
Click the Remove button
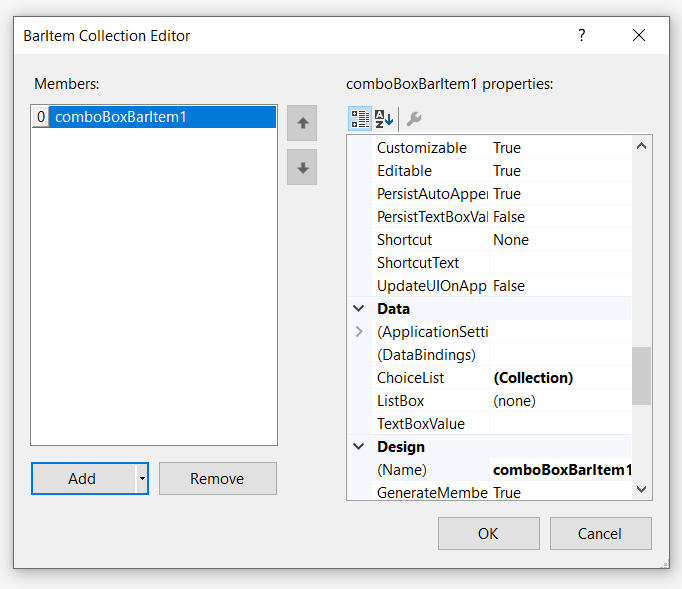coord(217,479)
